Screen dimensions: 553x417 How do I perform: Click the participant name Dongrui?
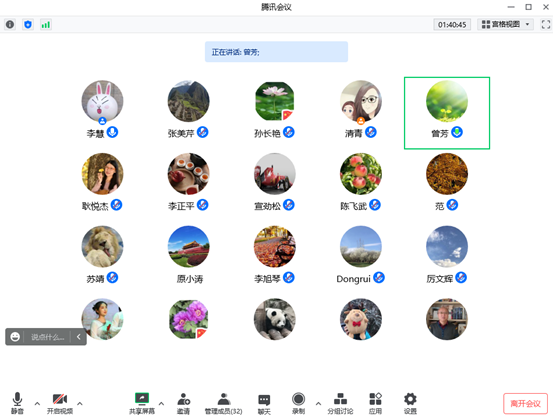click(353, 279)
